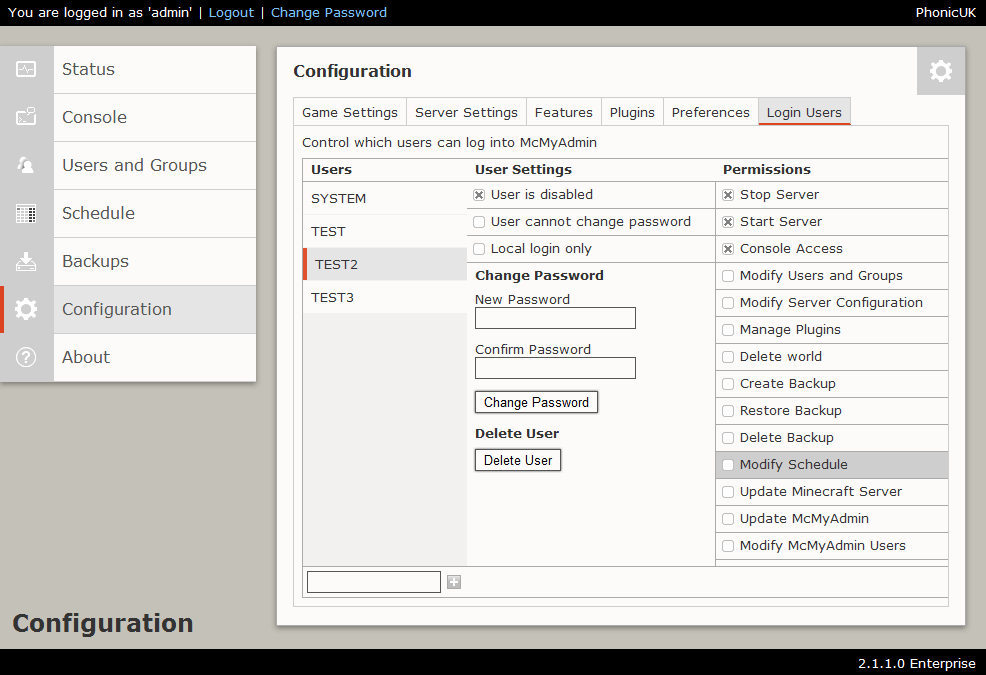The height and width of the screenshot is (675, 986).
Task: Click the gear icon in Configuration panel corner
Action: tap(941, 71)
